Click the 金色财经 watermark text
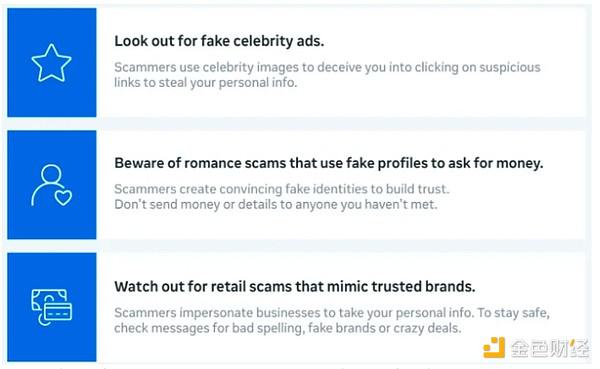Screen dimensions: 600x369 (x=550, y=348)
